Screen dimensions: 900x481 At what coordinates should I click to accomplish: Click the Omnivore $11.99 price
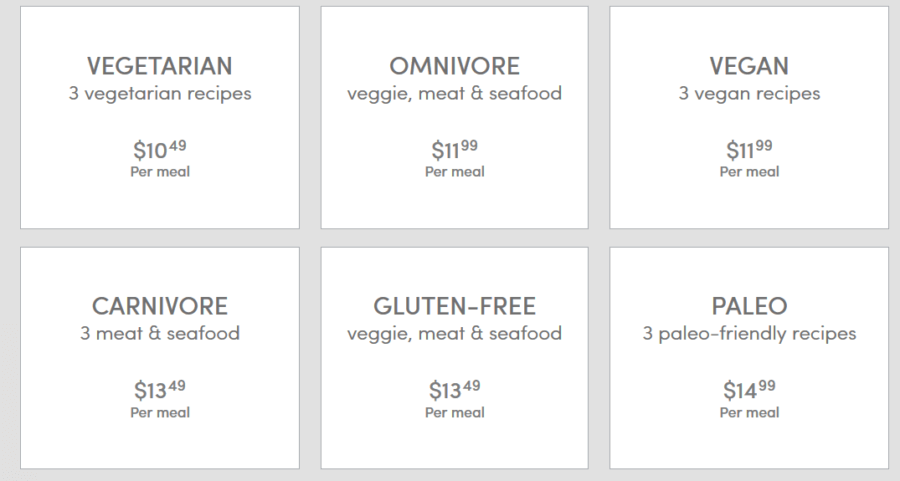[x=455, y=150]
